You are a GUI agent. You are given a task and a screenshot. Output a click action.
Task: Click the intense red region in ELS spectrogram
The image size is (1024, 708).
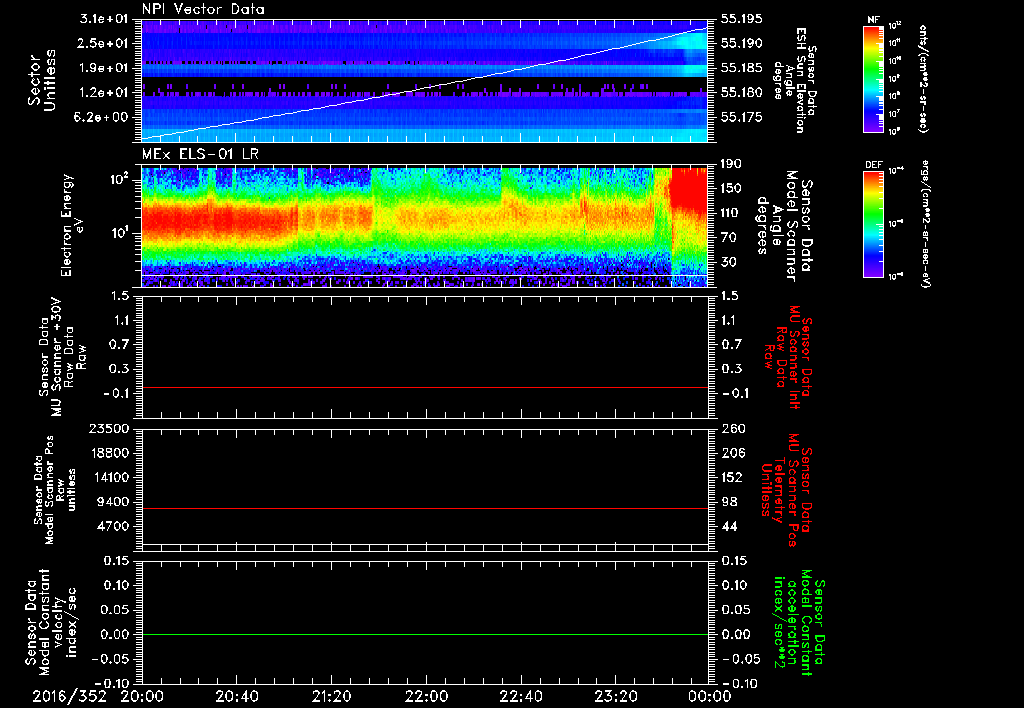click(690, 190)
